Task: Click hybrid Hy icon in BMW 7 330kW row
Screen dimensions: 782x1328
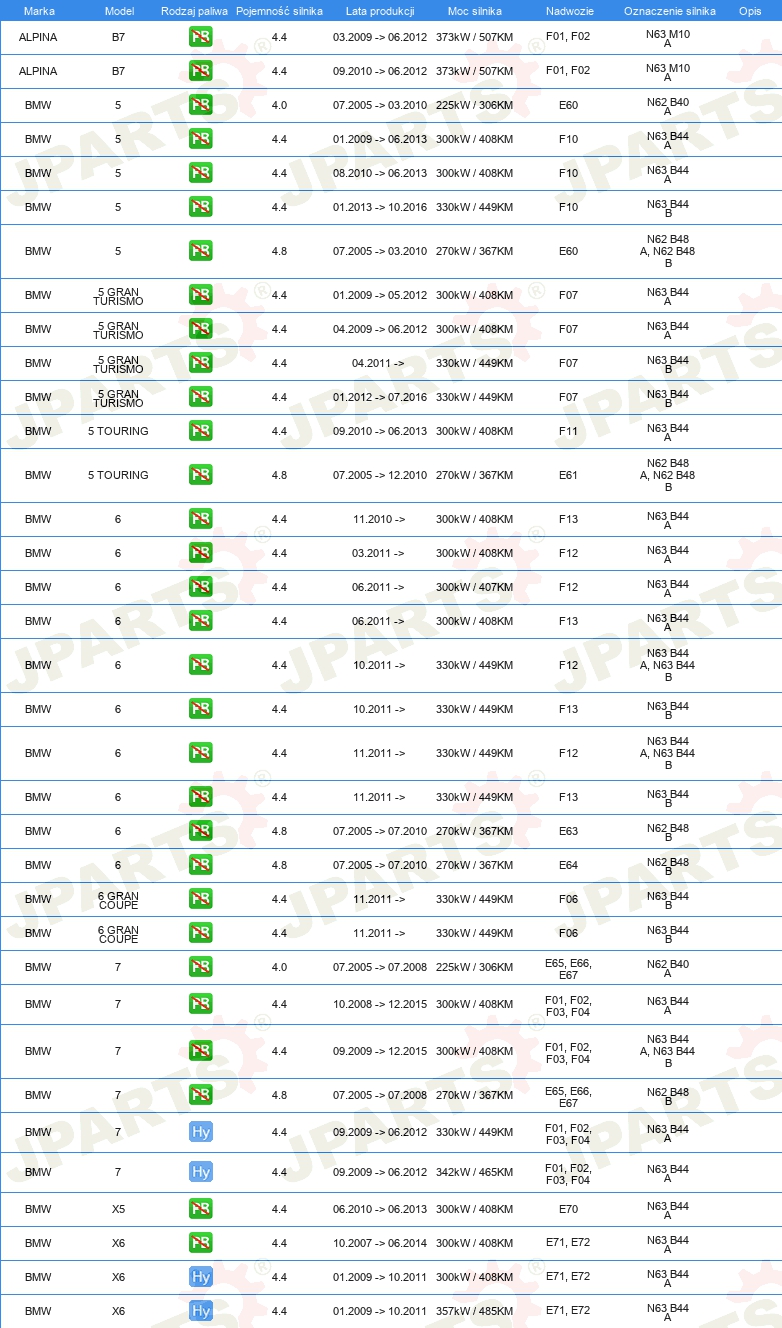Action: pyautogui.click(x=200, y=1133)
